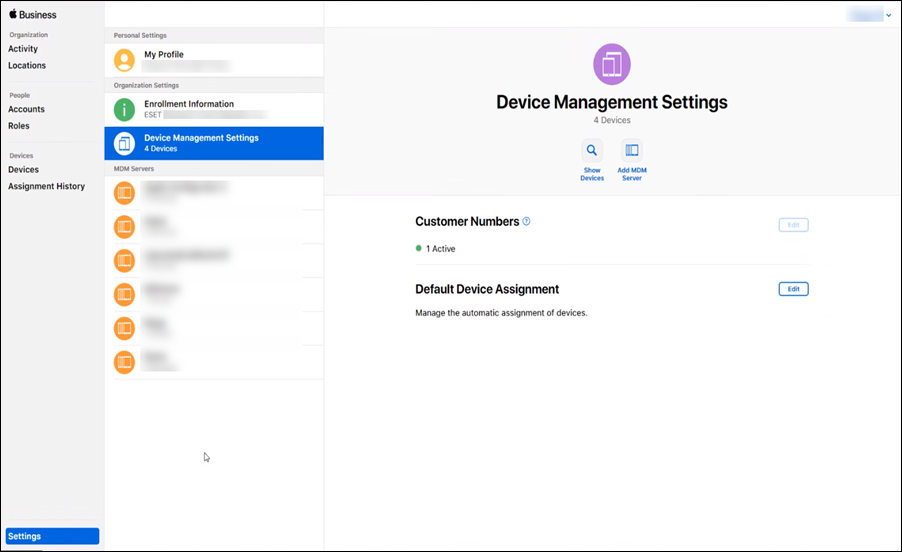The height and width of the screenshot is (552, 902).
Task: Click the Show Devices magnifier icon
Action: click(x=592, y=151)
